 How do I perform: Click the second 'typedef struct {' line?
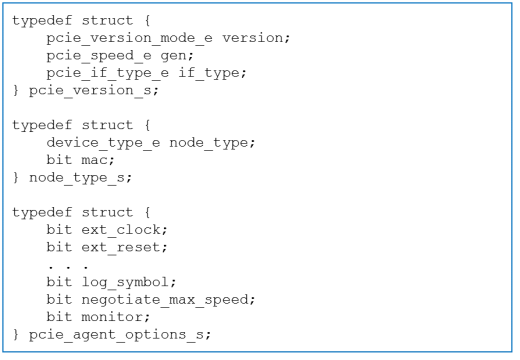coord(81,125)
